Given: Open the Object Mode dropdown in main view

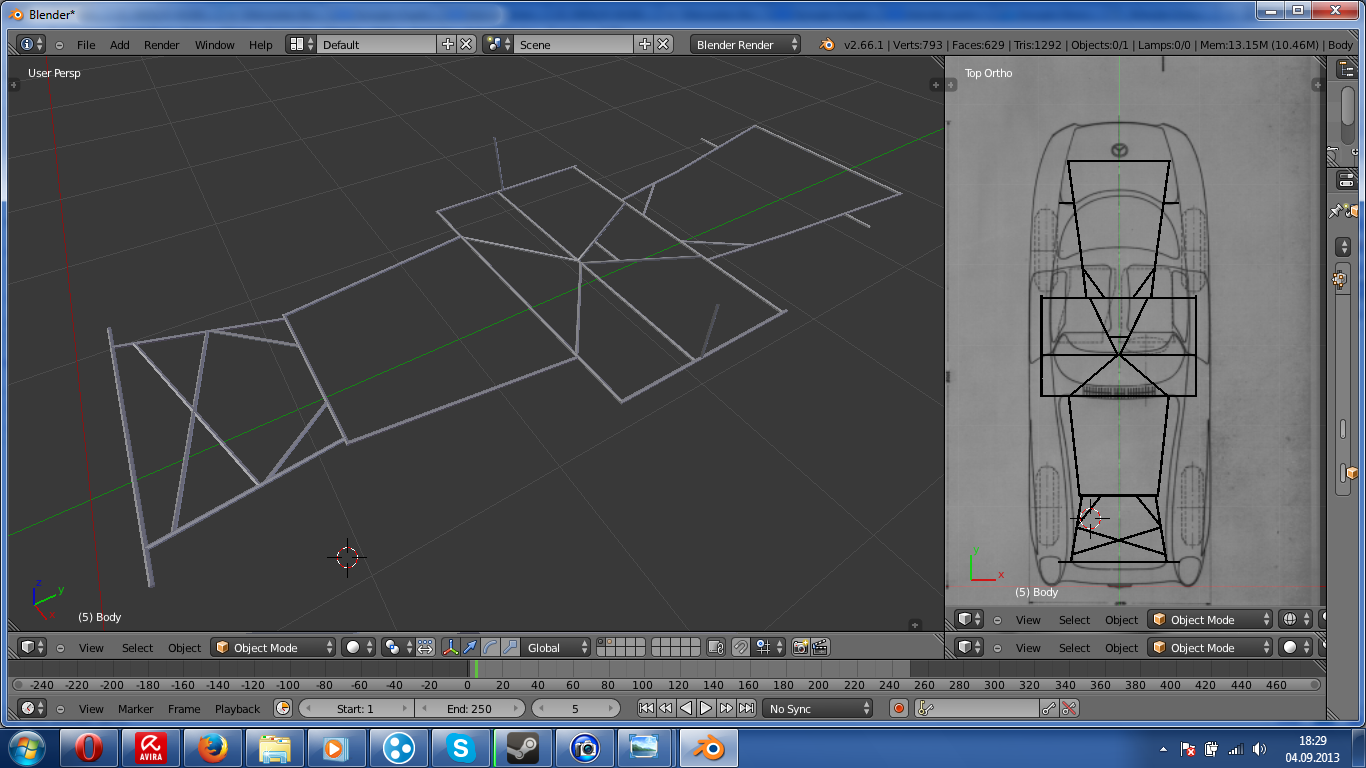Looking at the screenshot, I should (x=273, y=647).
